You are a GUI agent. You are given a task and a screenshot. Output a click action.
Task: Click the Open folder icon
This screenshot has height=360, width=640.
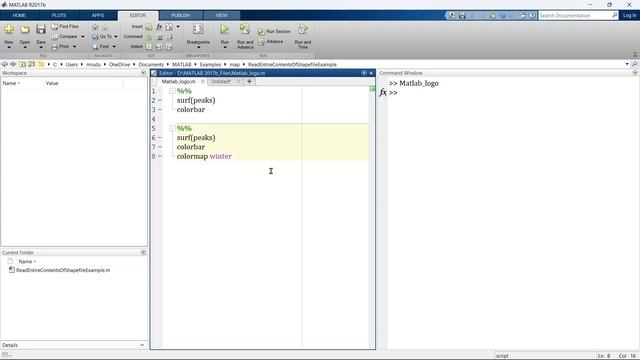pos(25,29)
